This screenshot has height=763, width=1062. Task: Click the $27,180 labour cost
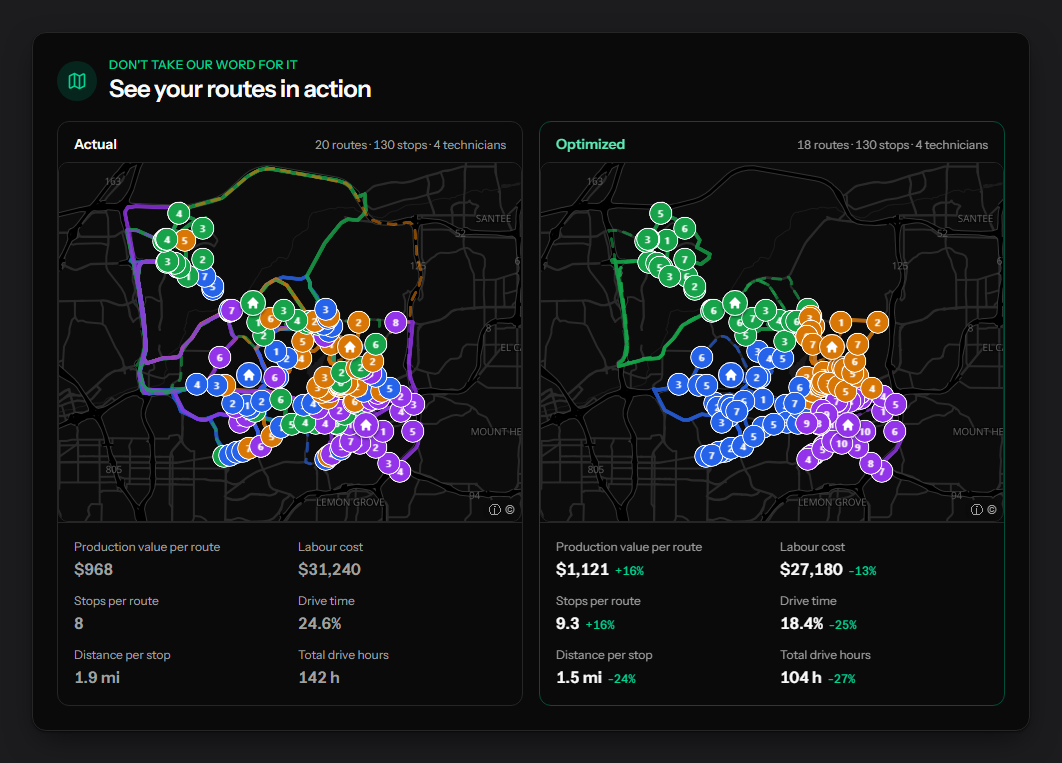[811, 569]
